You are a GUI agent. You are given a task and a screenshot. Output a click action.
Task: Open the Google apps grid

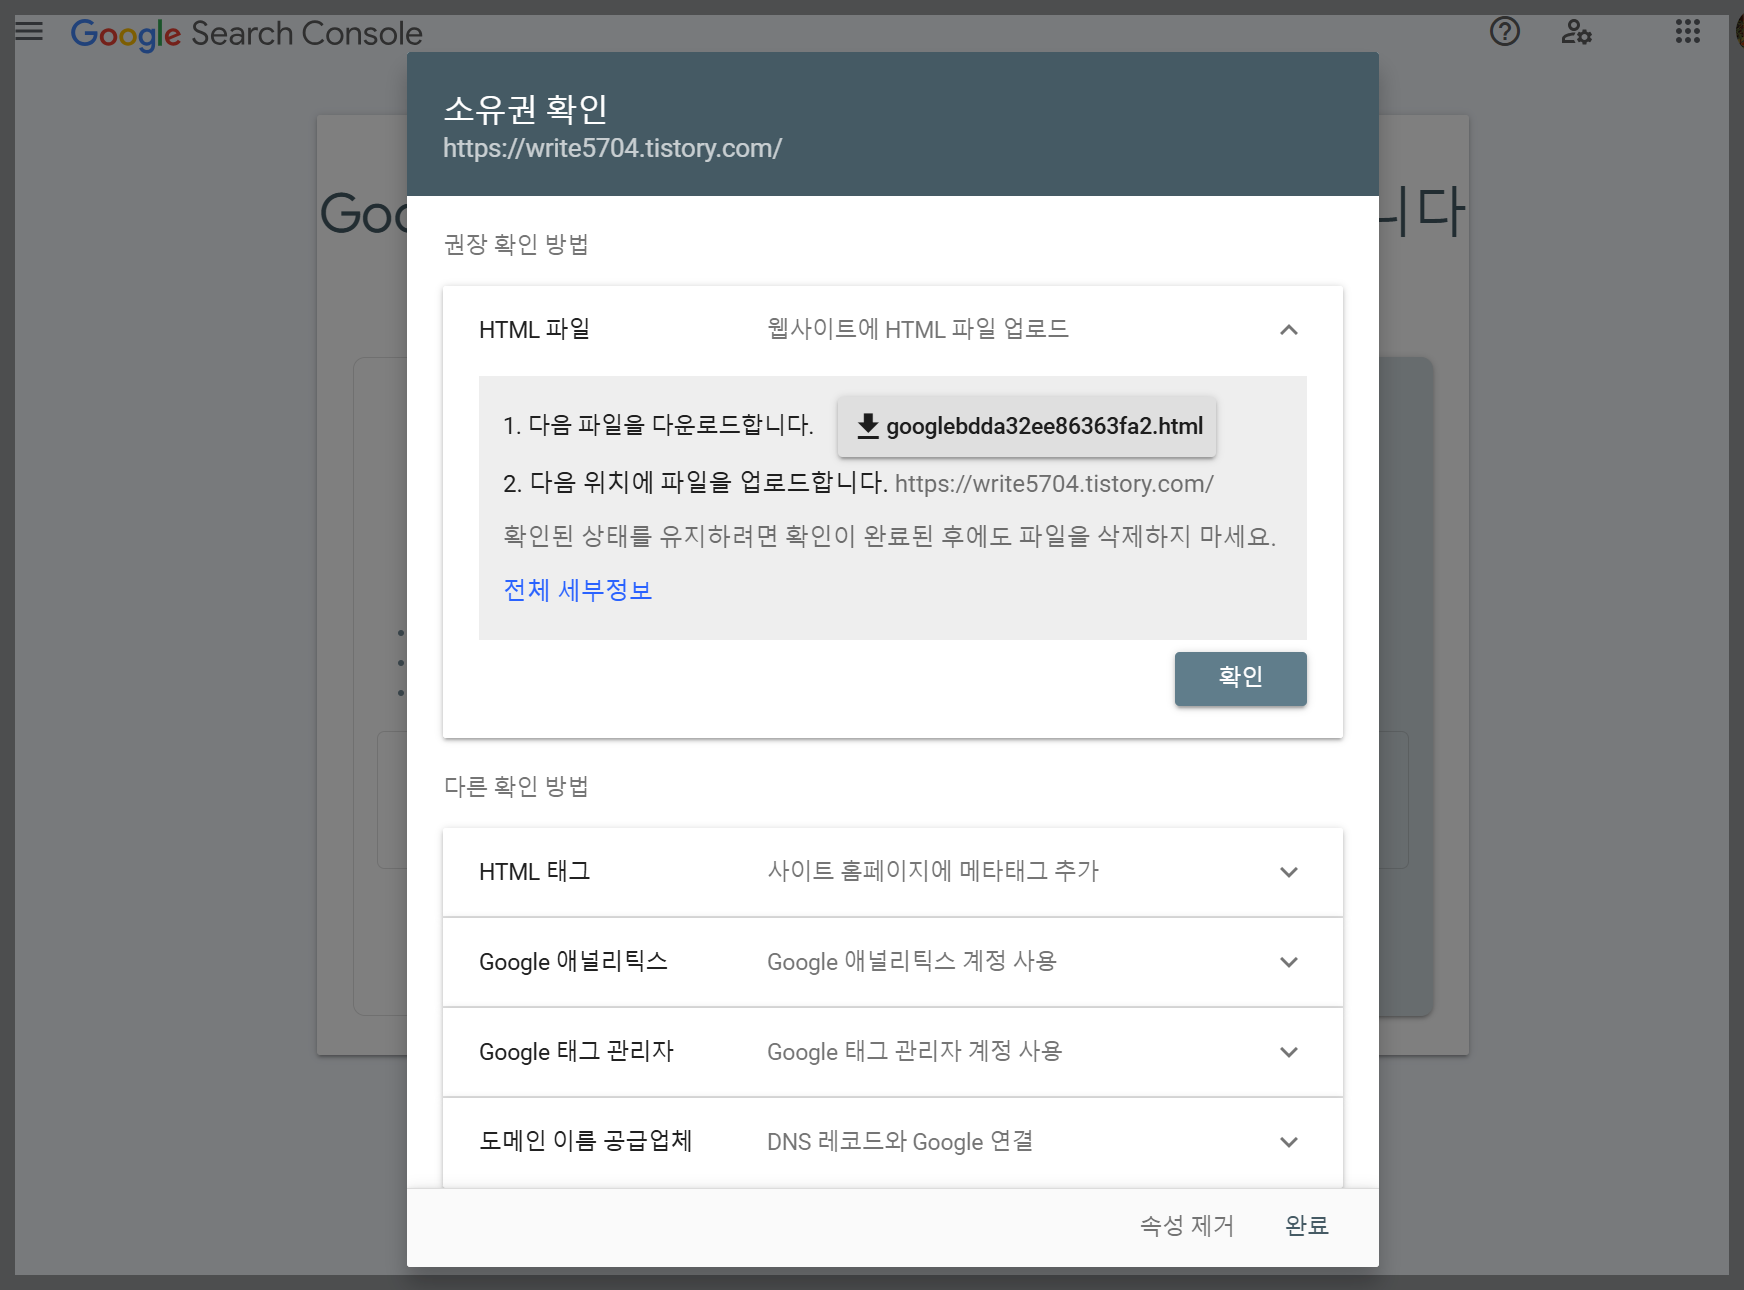(1688, 32)
